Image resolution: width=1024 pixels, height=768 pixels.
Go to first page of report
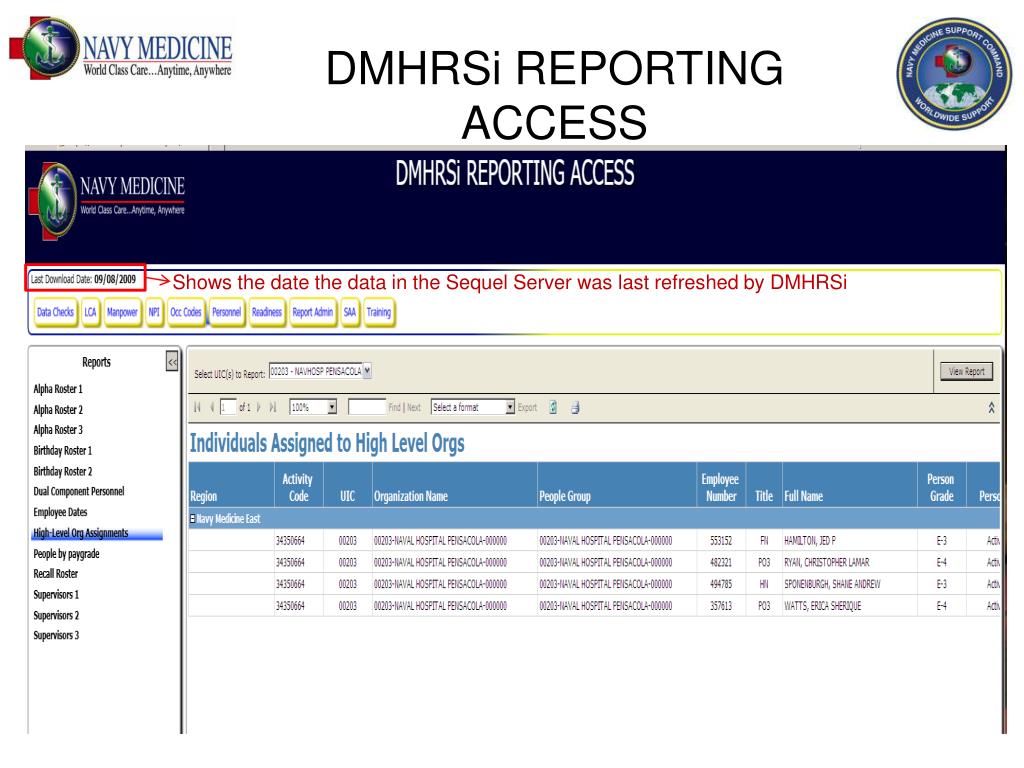coord(197,408)
